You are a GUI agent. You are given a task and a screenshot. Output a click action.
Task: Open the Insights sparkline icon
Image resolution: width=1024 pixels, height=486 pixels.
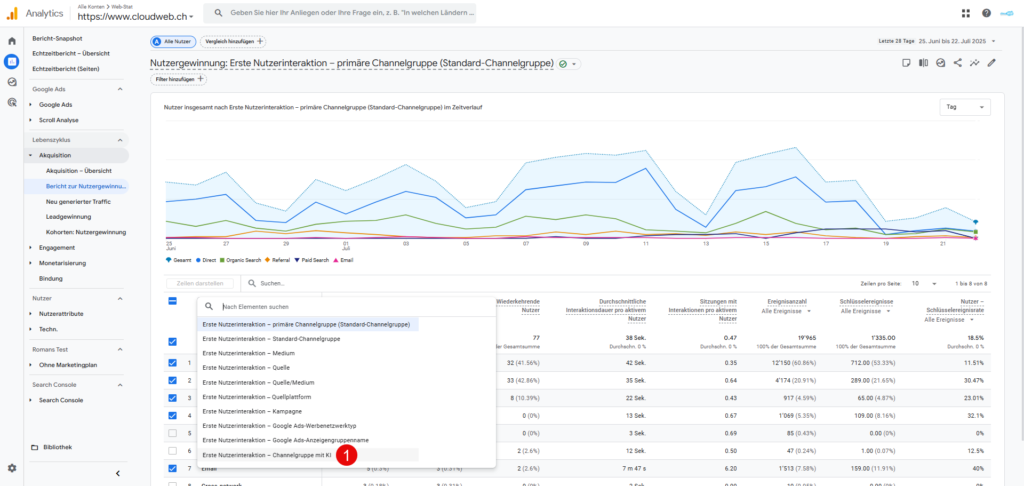click(974, 63)
